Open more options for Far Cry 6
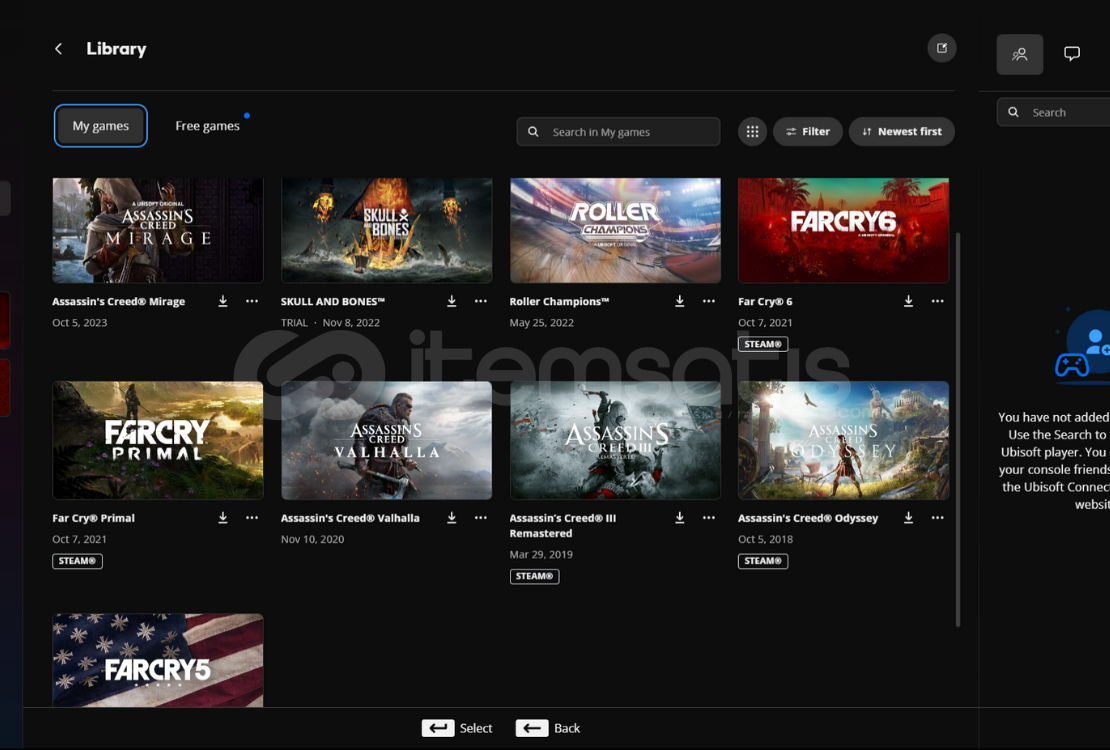1110x750 pixels. tap(937, 301)
